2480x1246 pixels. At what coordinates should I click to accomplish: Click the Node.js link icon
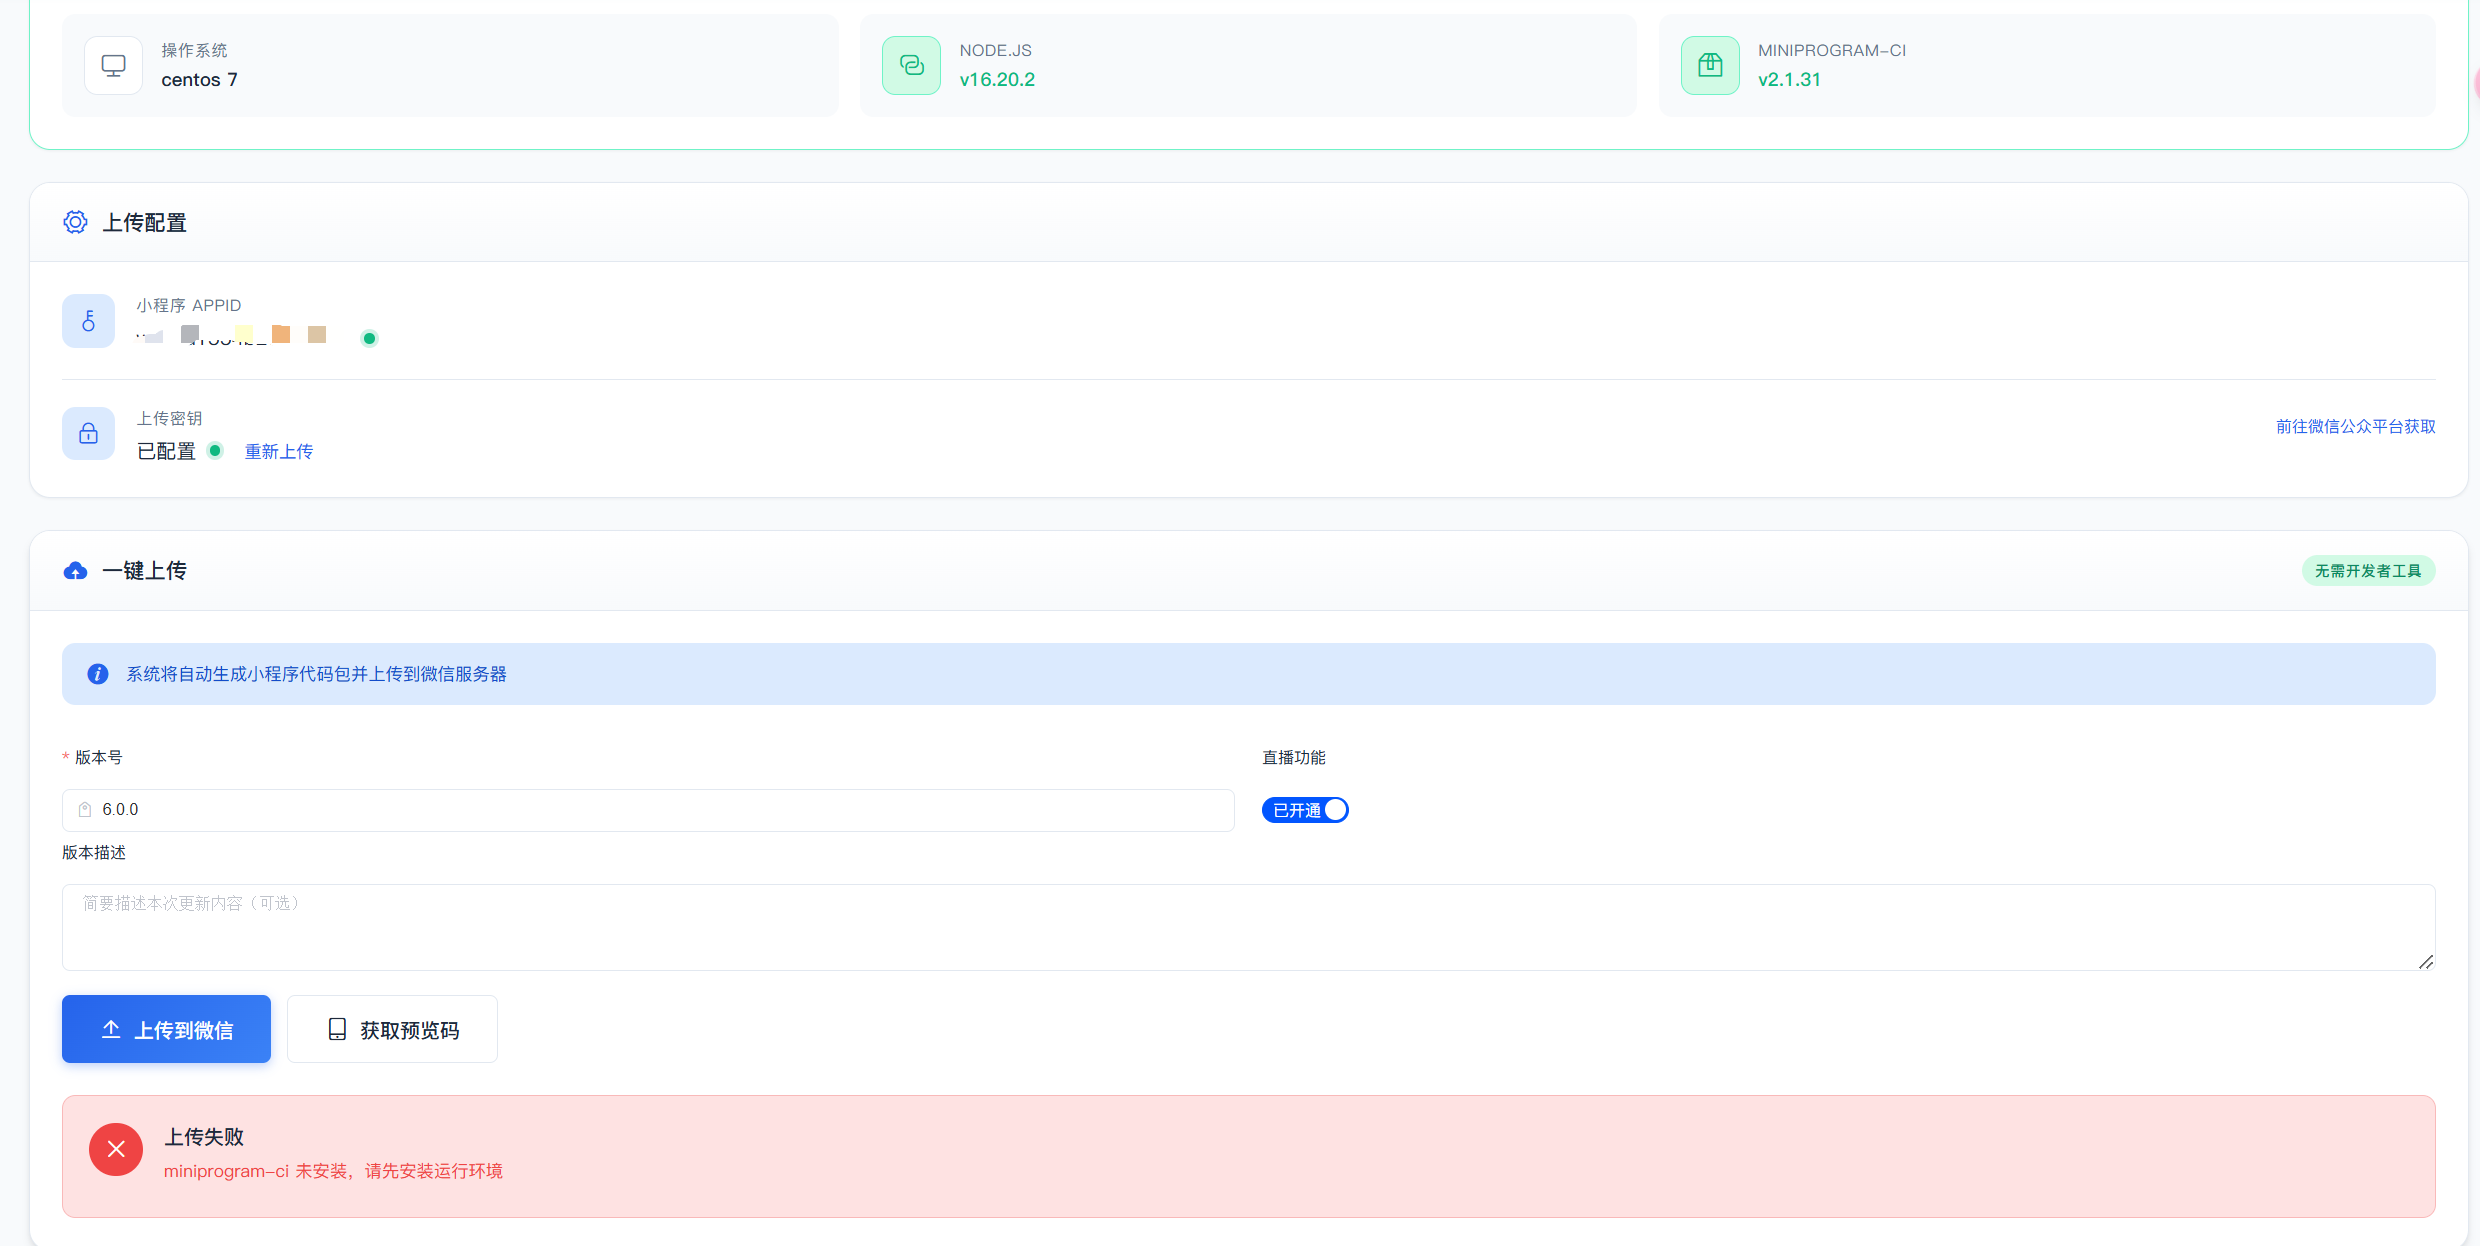point(911,66)
